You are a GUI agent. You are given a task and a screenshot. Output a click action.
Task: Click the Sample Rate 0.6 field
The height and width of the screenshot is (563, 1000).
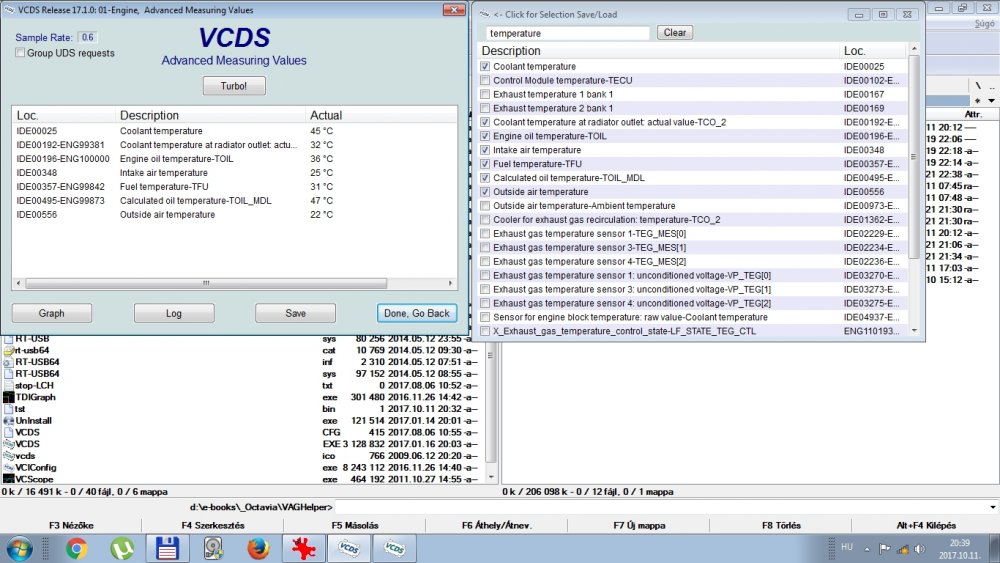click(x=88, y=37)
